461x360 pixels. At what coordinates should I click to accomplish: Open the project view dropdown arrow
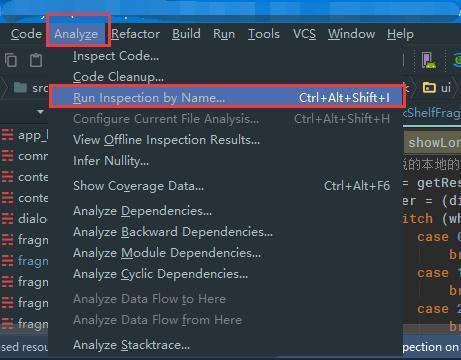click(x=40, y=112)
